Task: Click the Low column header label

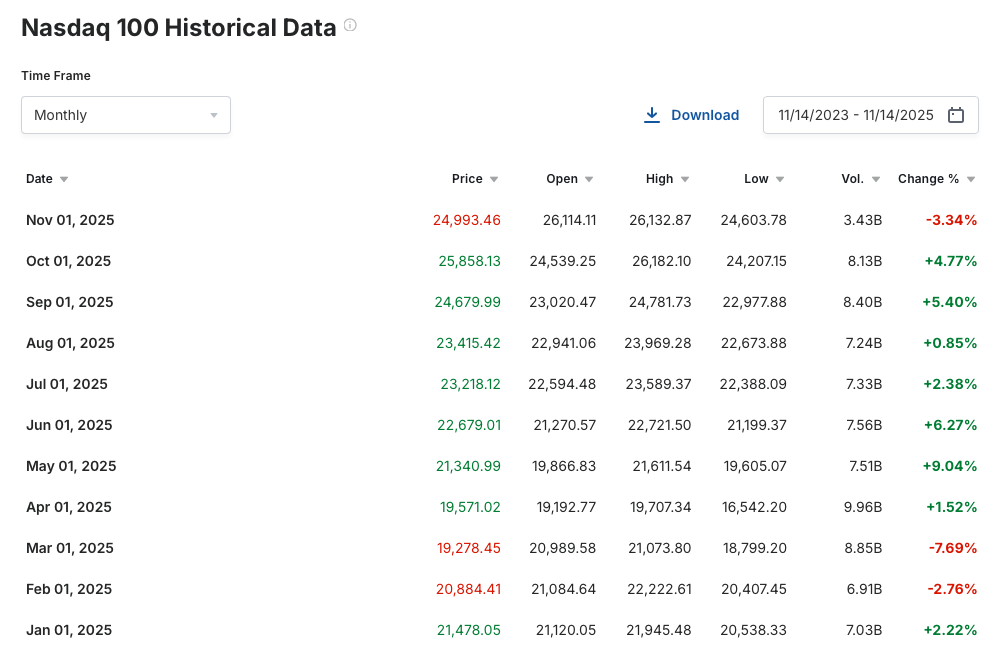Action: pos(756,179)
